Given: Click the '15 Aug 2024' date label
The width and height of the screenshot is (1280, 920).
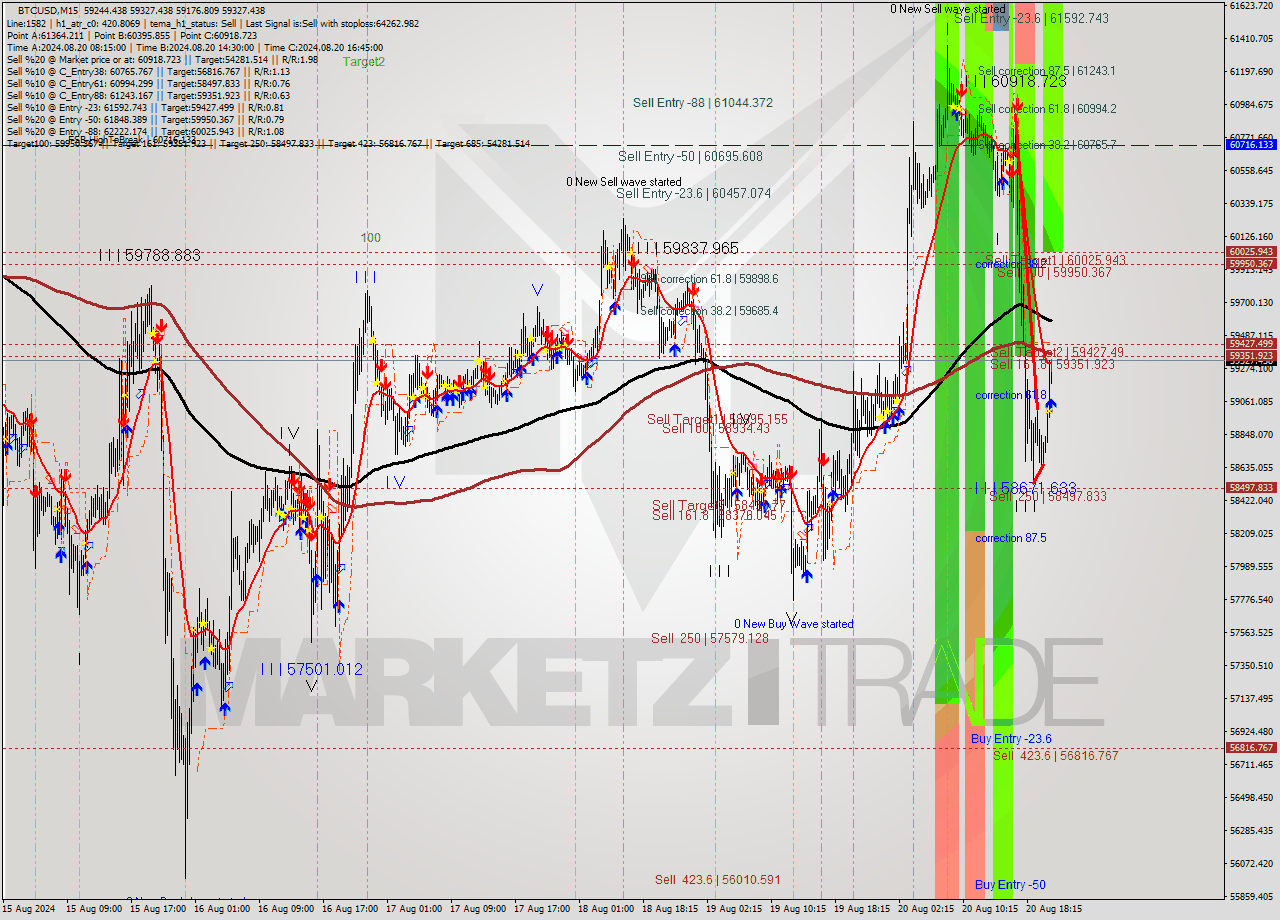Looking at the screenshot, I should 30,909.
